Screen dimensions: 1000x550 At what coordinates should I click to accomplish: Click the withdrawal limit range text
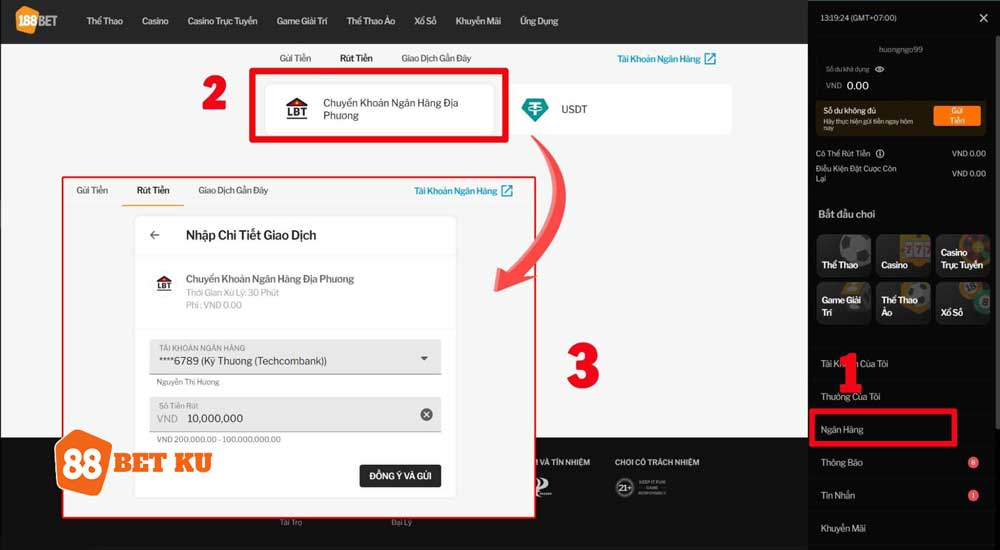[x=218, y=440]
